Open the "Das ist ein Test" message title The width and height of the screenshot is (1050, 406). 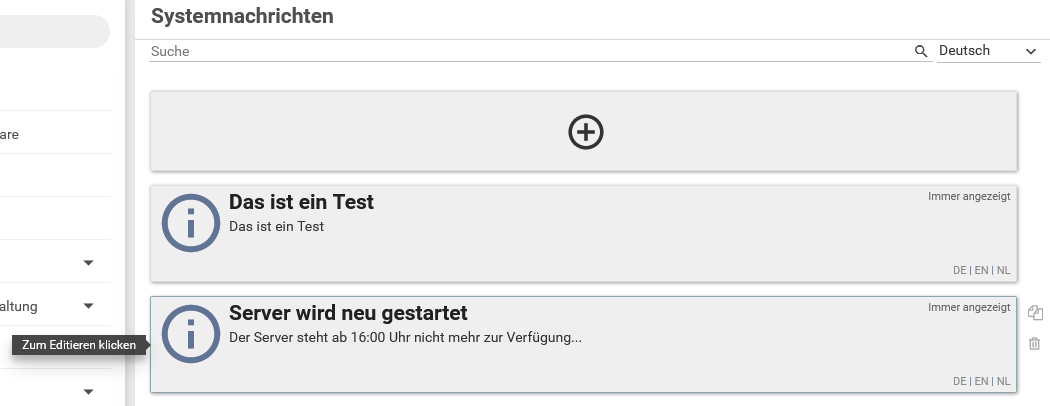click(x=301, y=202)
